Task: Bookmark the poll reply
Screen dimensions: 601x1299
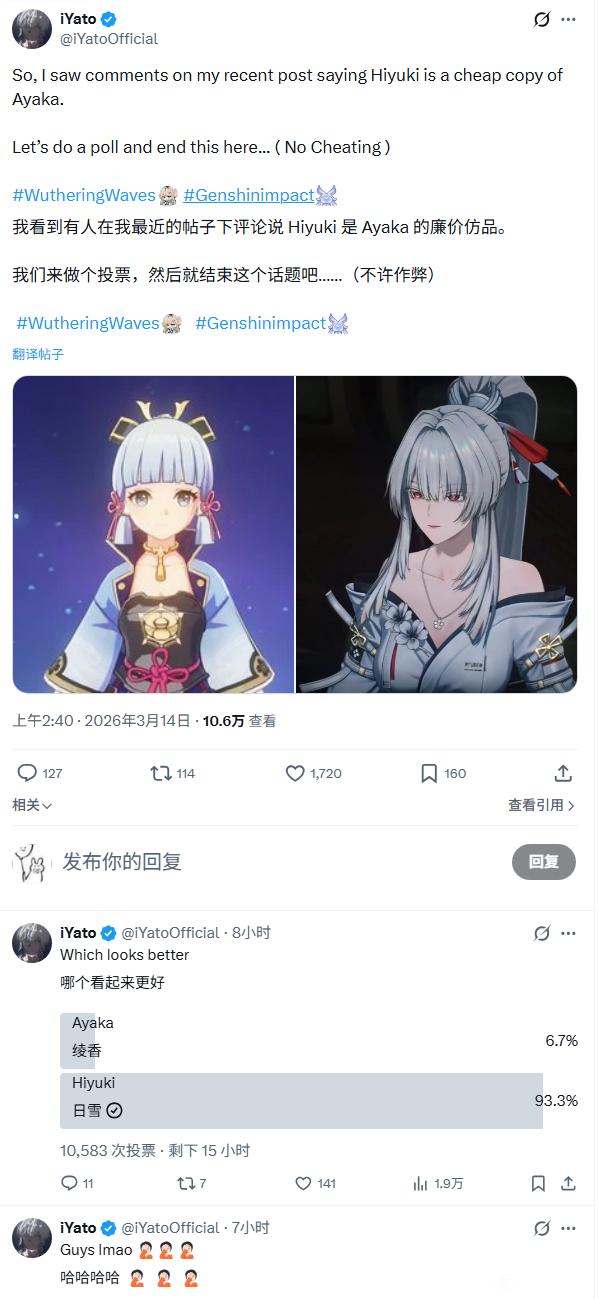Action: [x=538, y=1183]
